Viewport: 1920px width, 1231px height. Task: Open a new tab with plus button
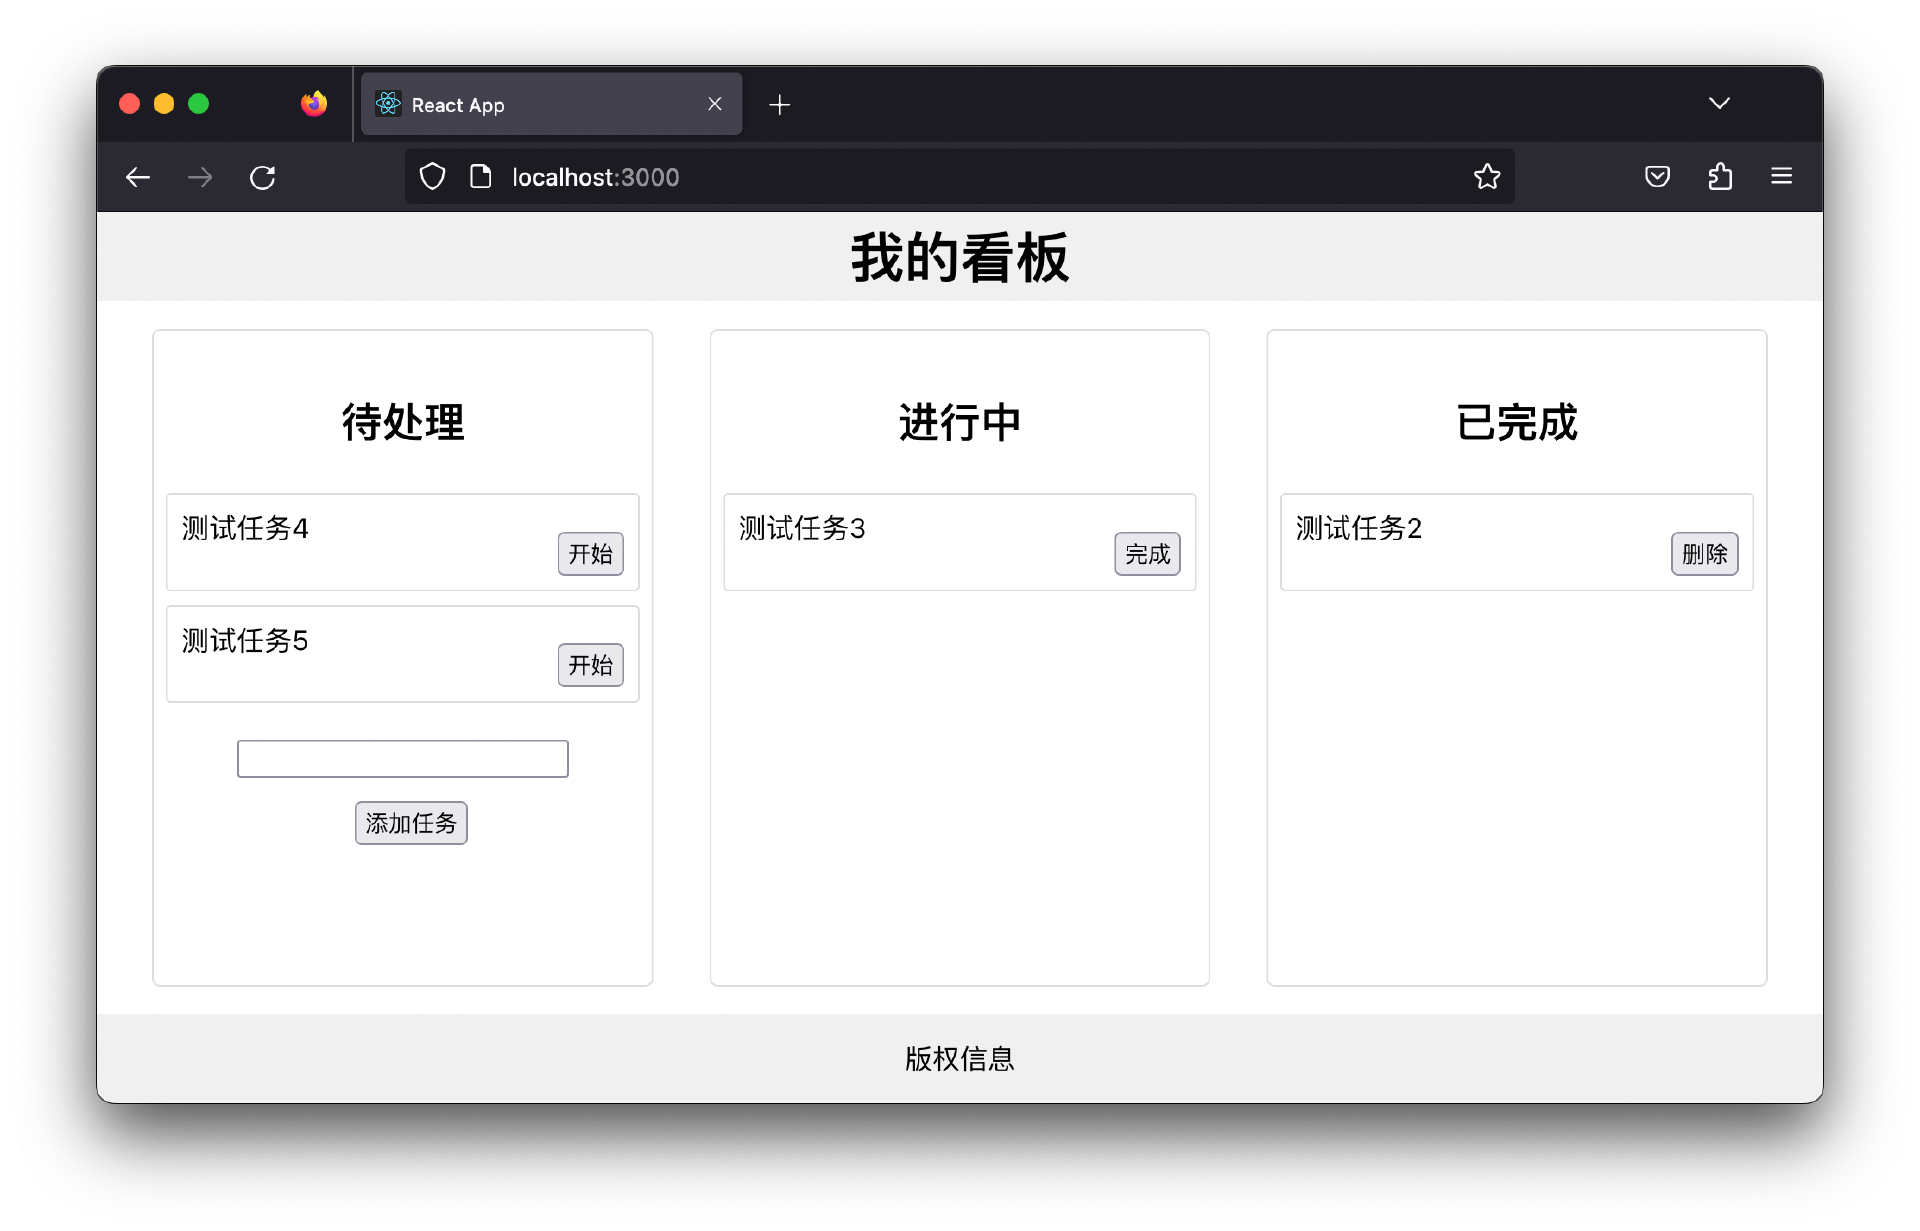coord(779,105)
